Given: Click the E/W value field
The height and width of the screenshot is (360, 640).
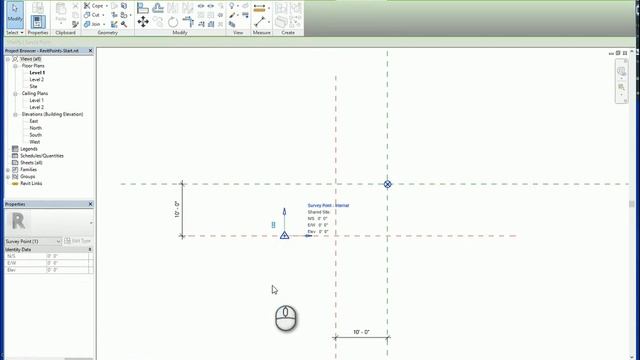Looking at the screenshot, I should point(67,263).
